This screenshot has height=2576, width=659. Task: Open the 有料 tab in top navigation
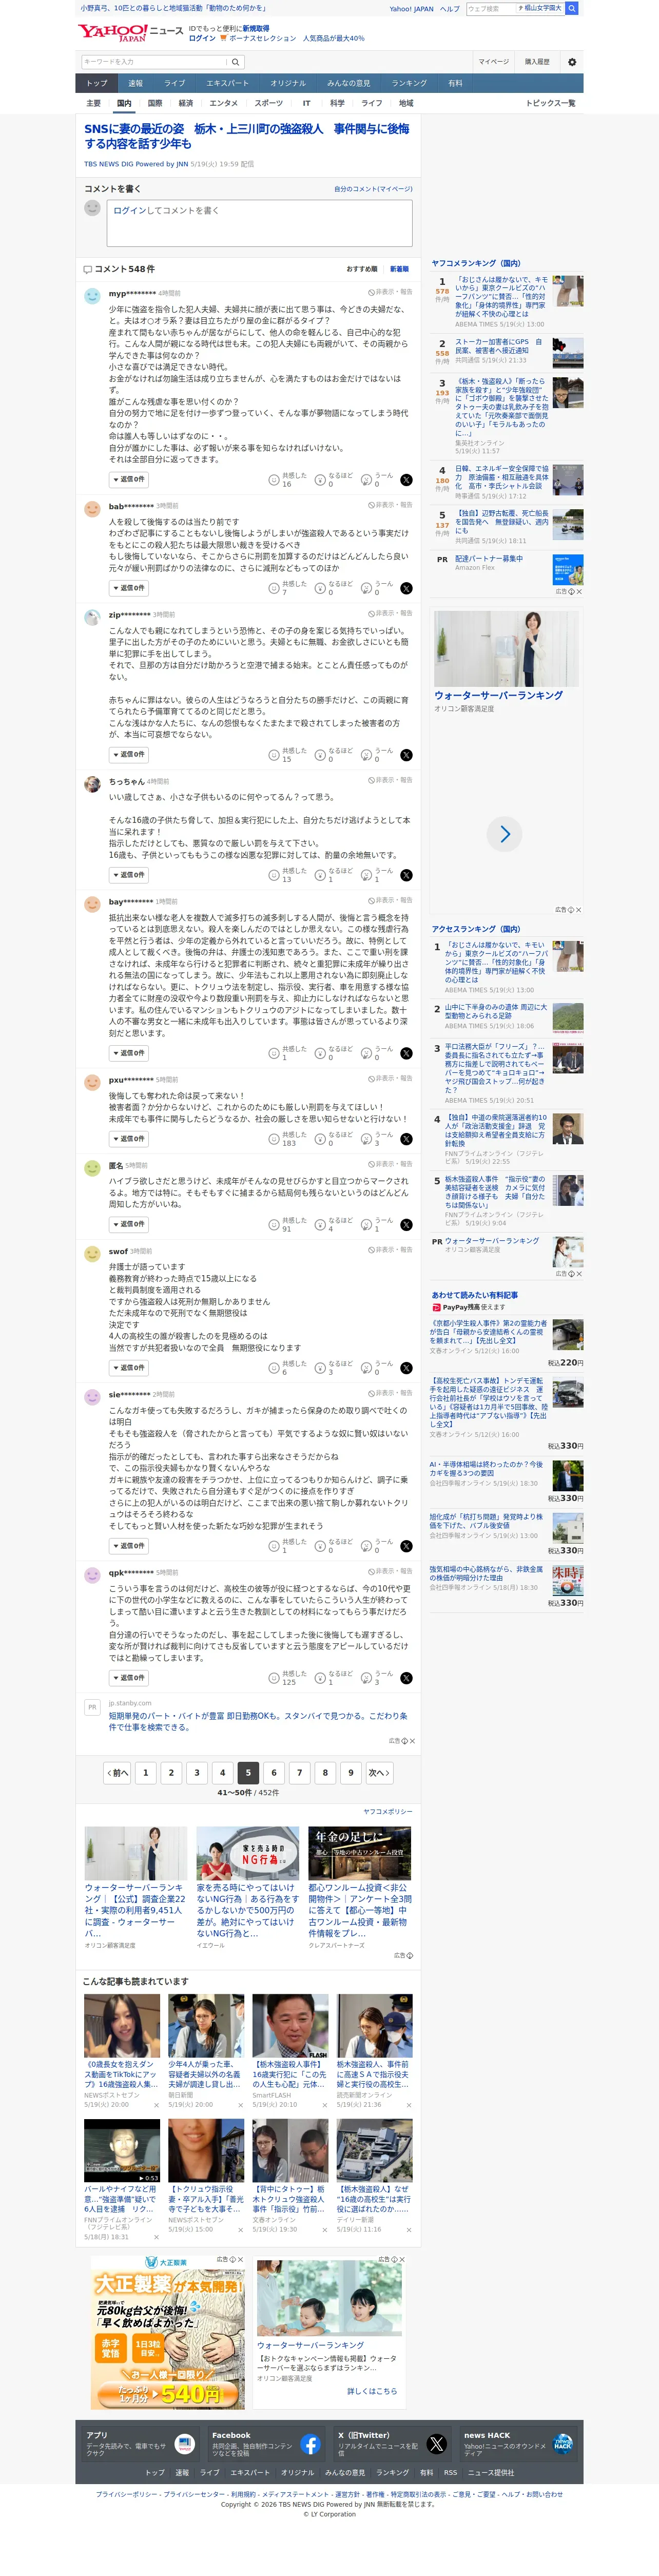(455, 83)
